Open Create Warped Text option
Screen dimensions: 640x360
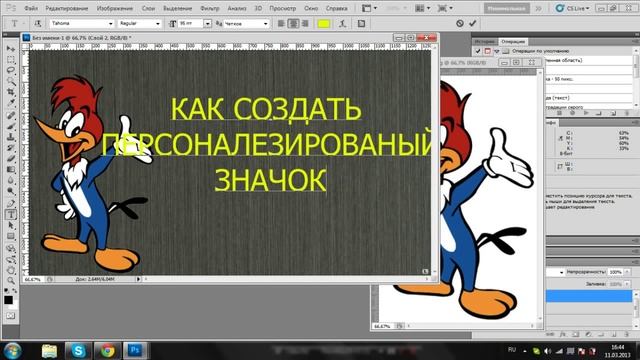342,24
